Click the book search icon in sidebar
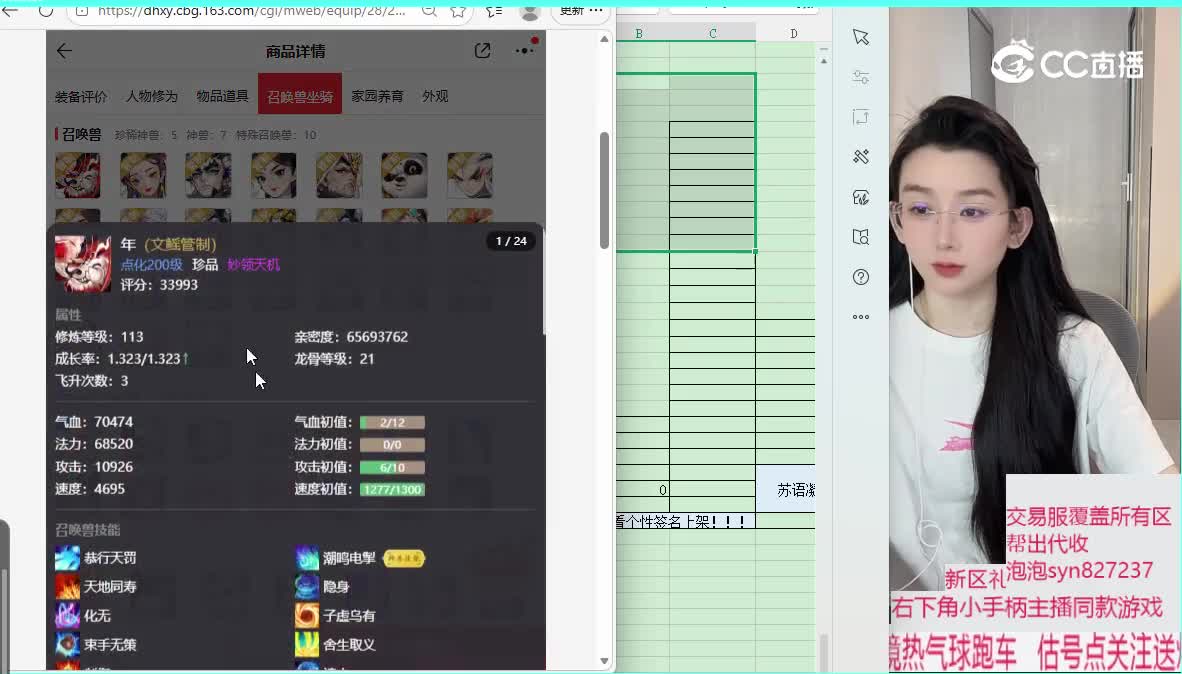 861,237
